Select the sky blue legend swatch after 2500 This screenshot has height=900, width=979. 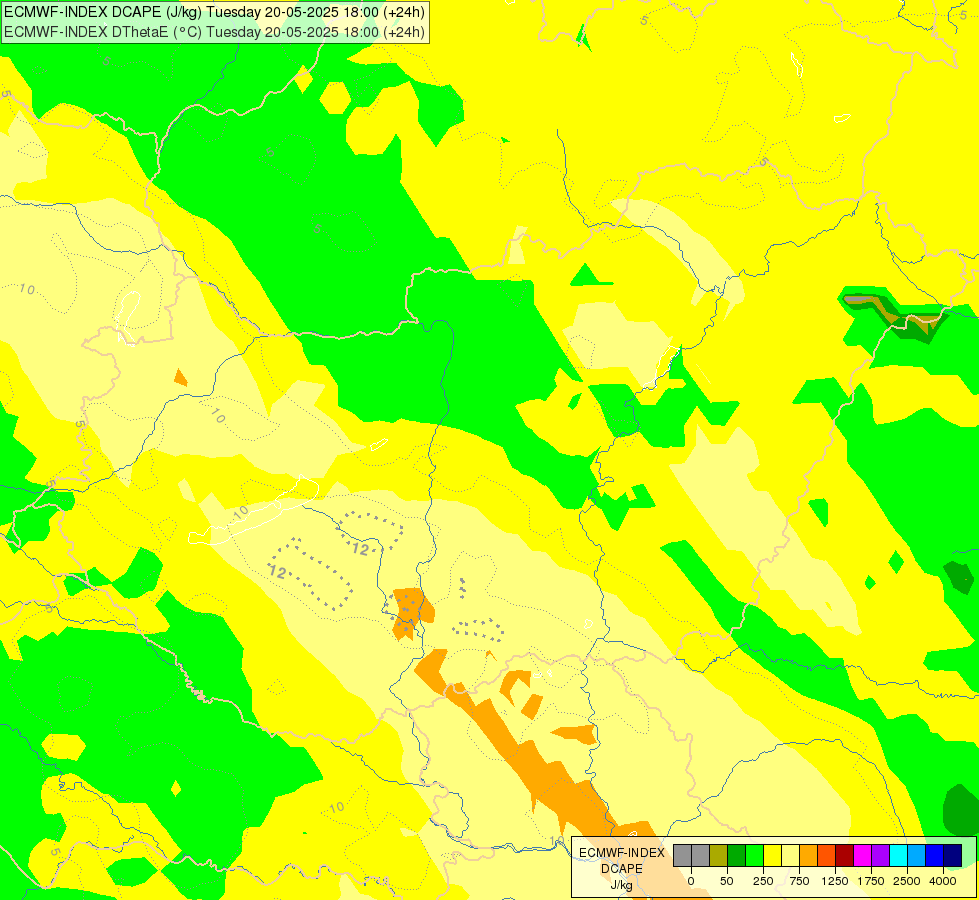(x=917, y=856)
